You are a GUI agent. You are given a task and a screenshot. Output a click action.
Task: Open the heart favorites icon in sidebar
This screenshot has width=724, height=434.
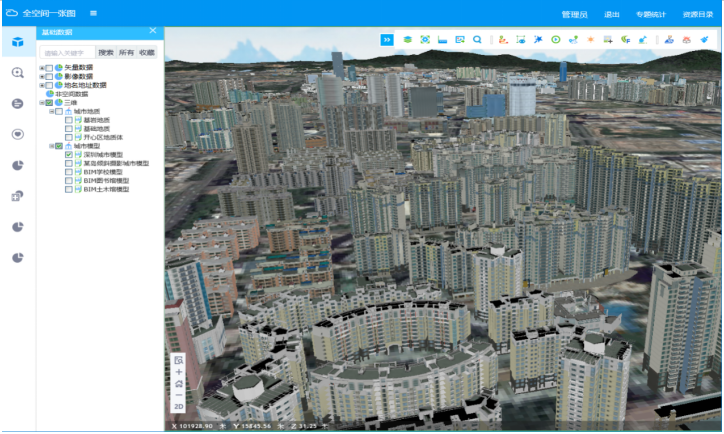pos(18,134)
